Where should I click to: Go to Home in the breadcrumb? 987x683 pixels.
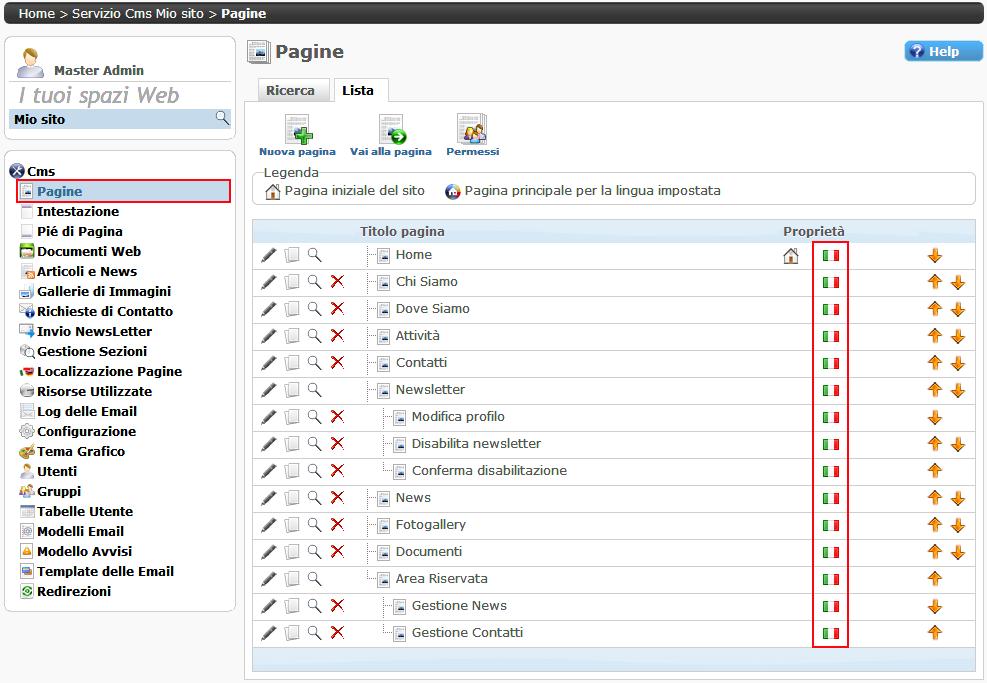(37, 14)
